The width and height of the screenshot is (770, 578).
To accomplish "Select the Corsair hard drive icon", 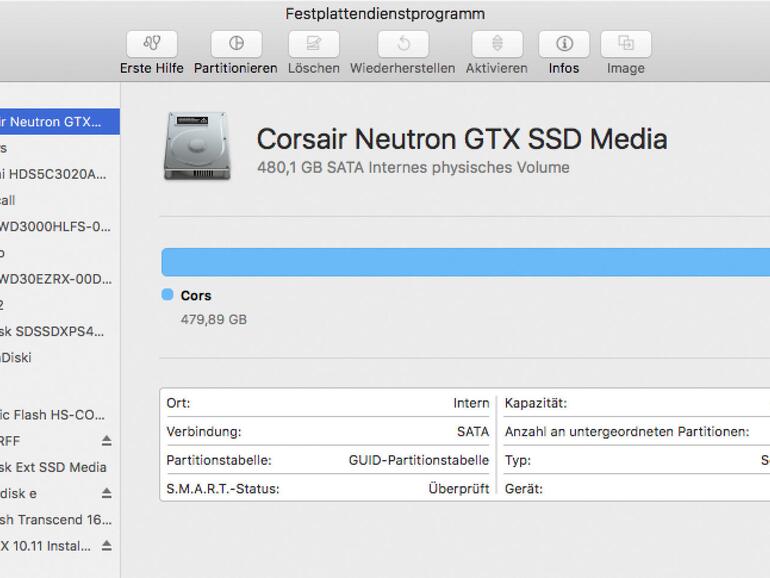I will coord(197,146).
